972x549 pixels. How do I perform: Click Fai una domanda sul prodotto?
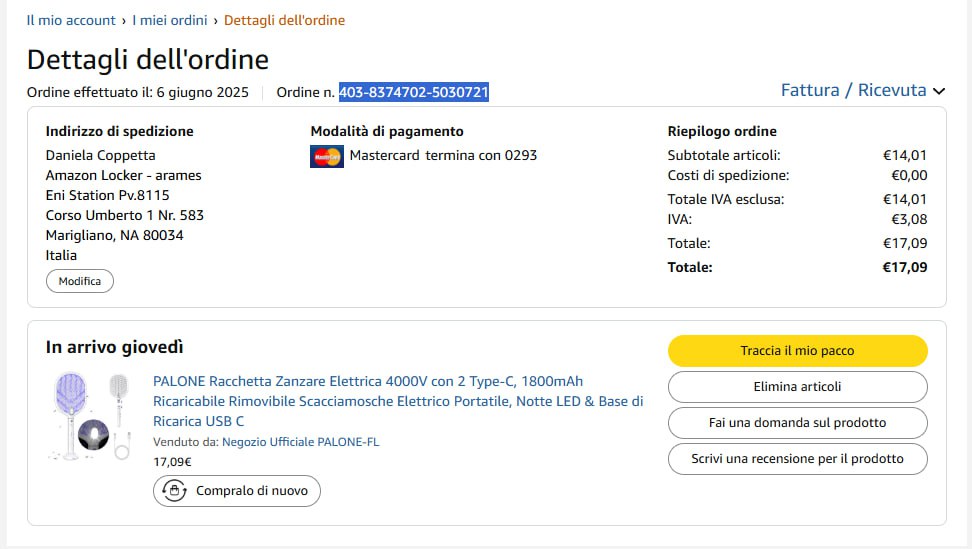[x=797, y=423]
